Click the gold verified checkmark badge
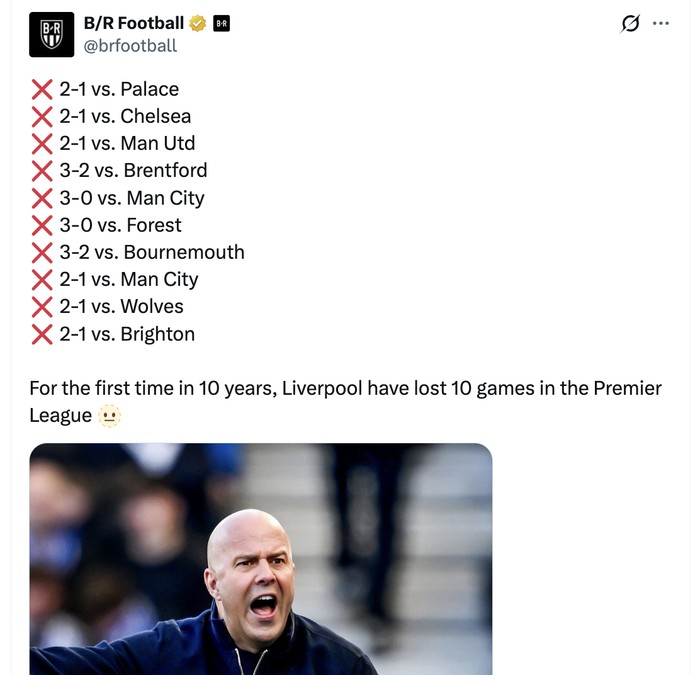This screenshot has height=675, width=700. click(198, 23)
